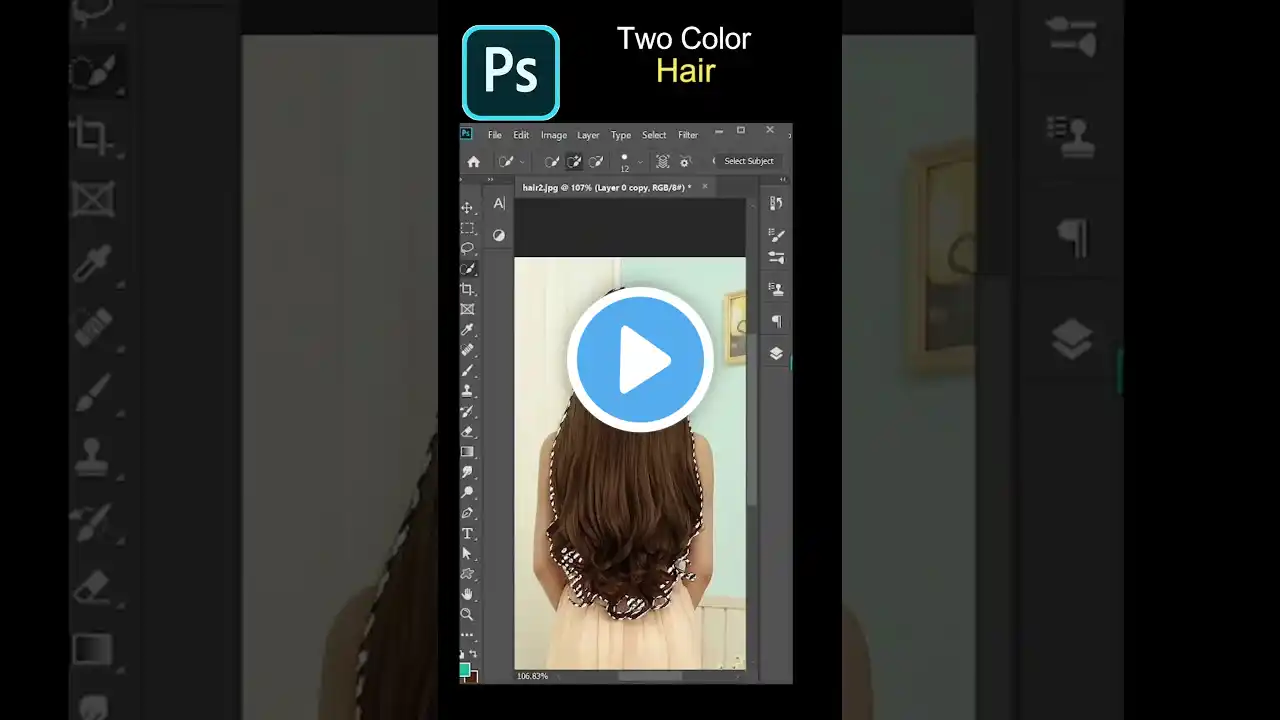Pick the dark brown background color swatch
1280x720 pixels.
coord(472,677)
